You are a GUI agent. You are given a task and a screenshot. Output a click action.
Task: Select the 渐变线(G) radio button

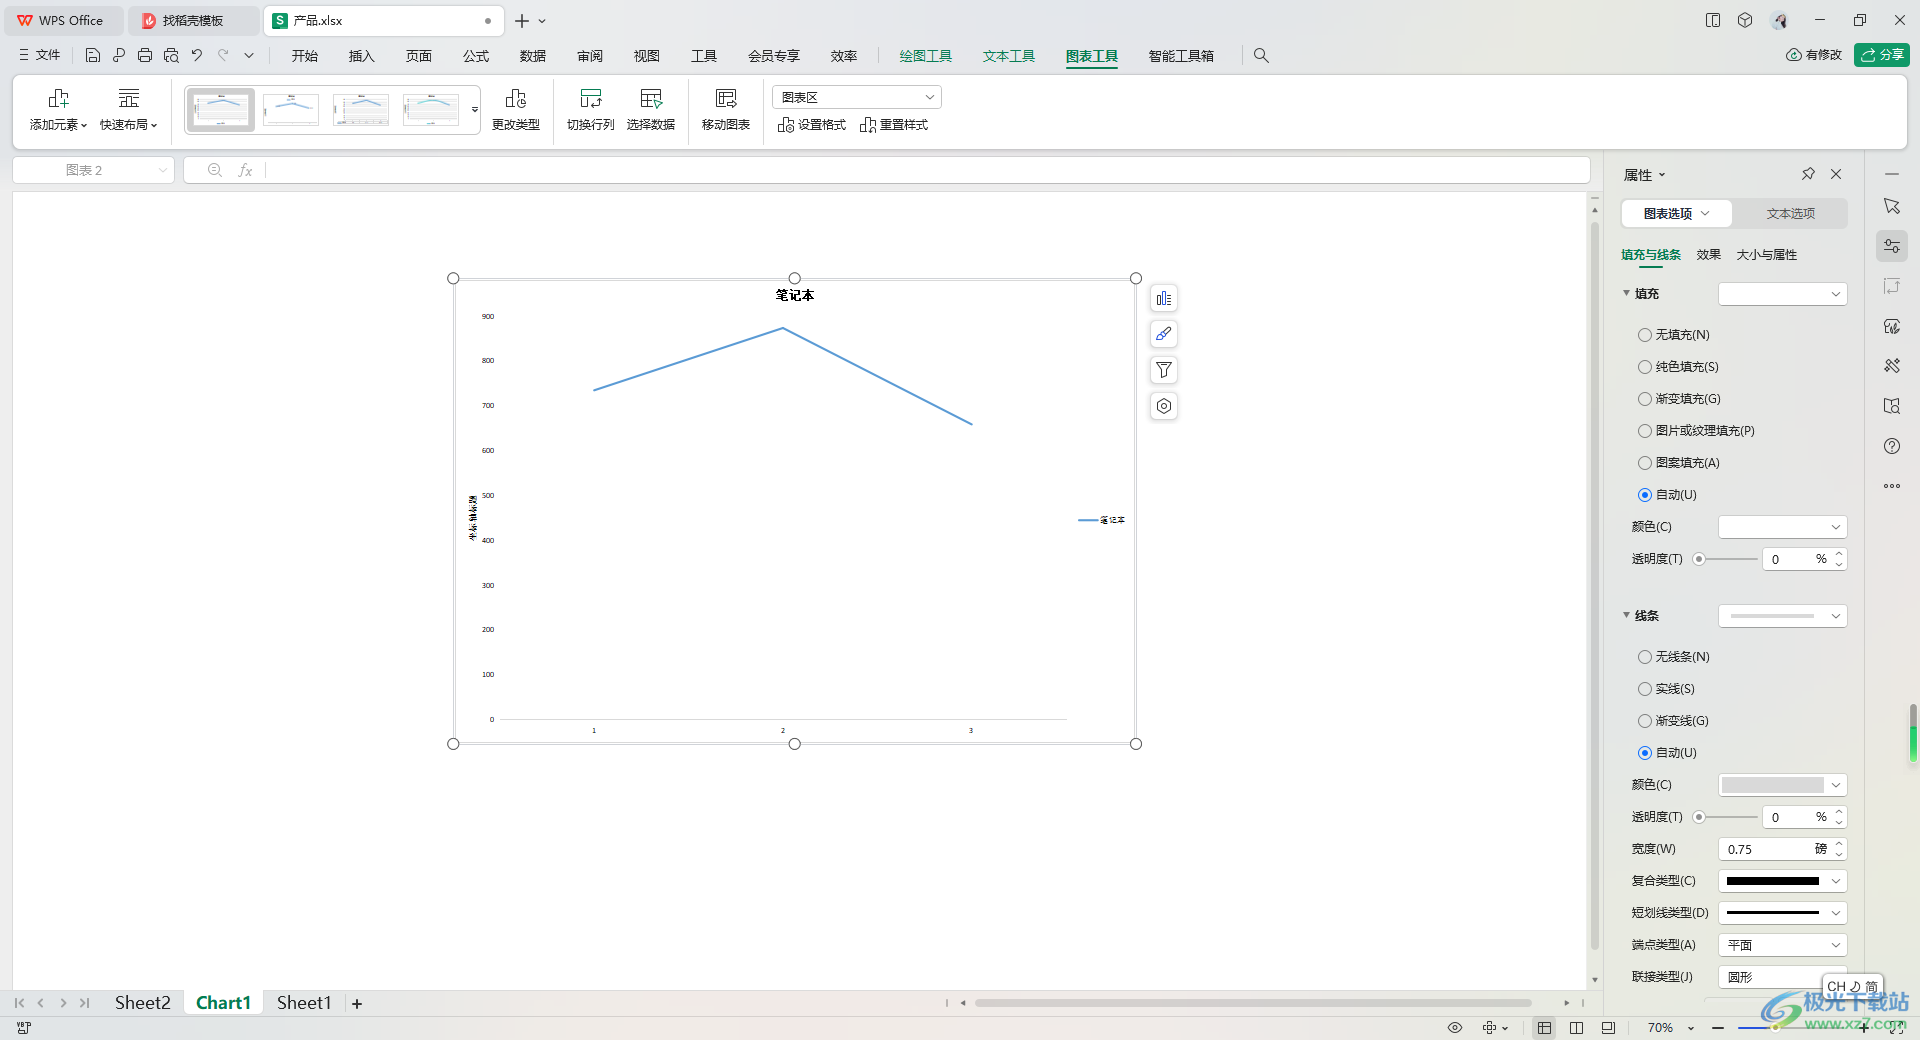point(1645,721)
